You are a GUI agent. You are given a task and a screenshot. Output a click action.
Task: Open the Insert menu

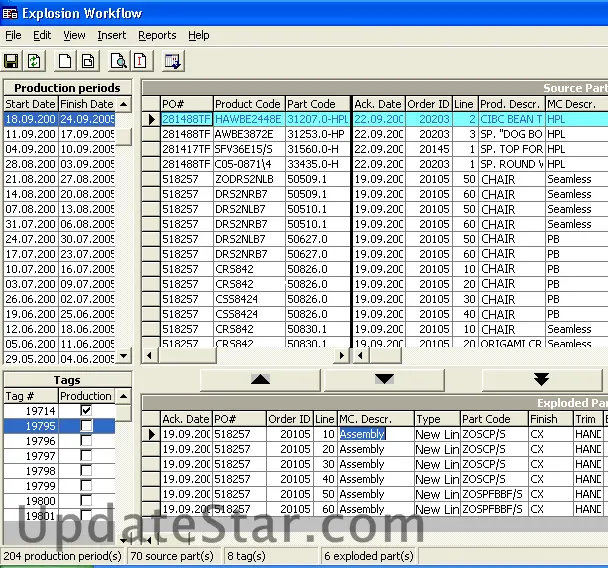(112, 35)
